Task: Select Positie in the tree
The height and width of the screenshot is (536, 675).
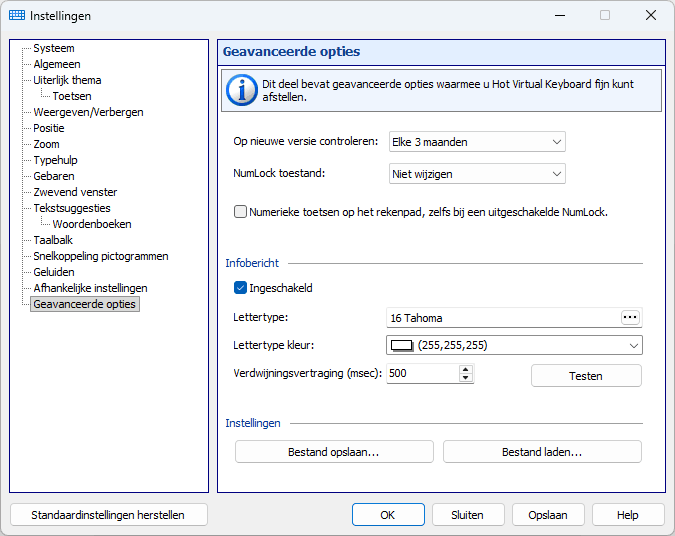Action: pos(49,128)
